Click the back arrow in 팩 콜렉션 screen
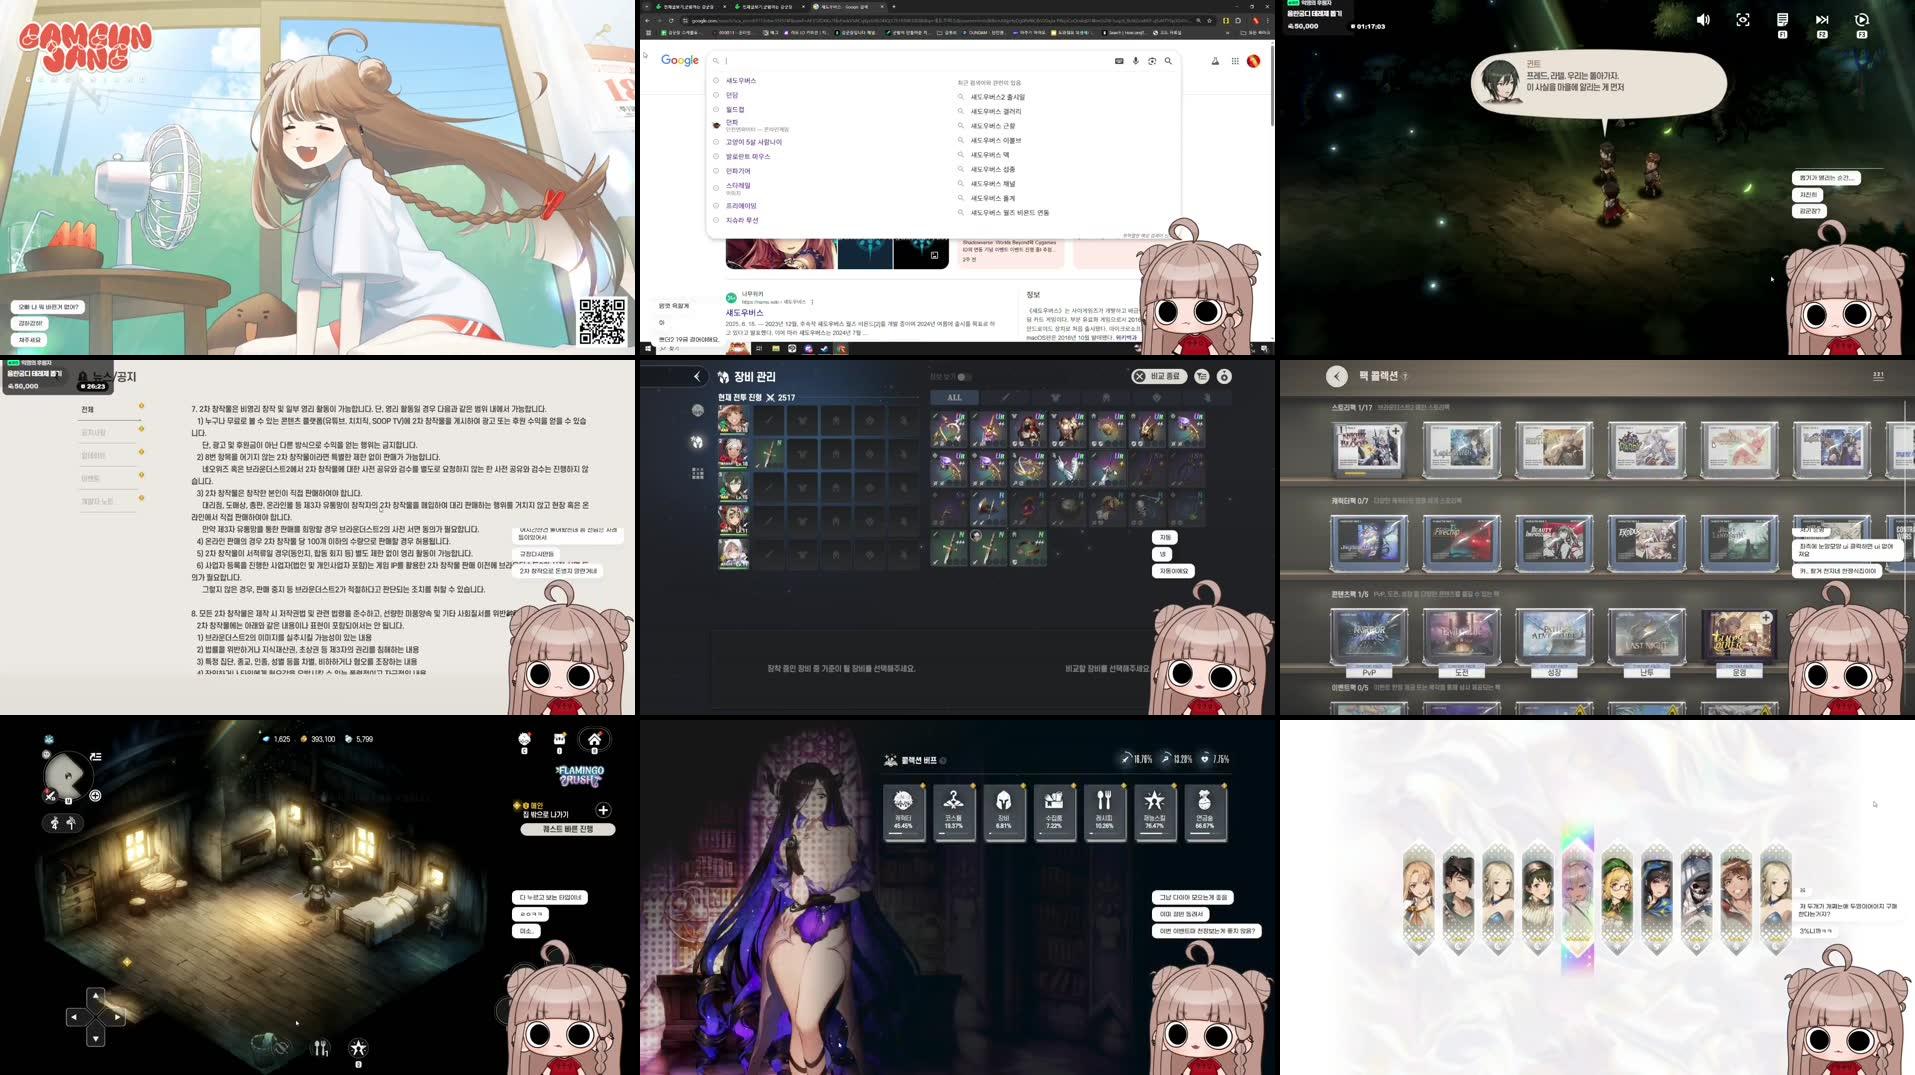 [x=1337, y=376]
